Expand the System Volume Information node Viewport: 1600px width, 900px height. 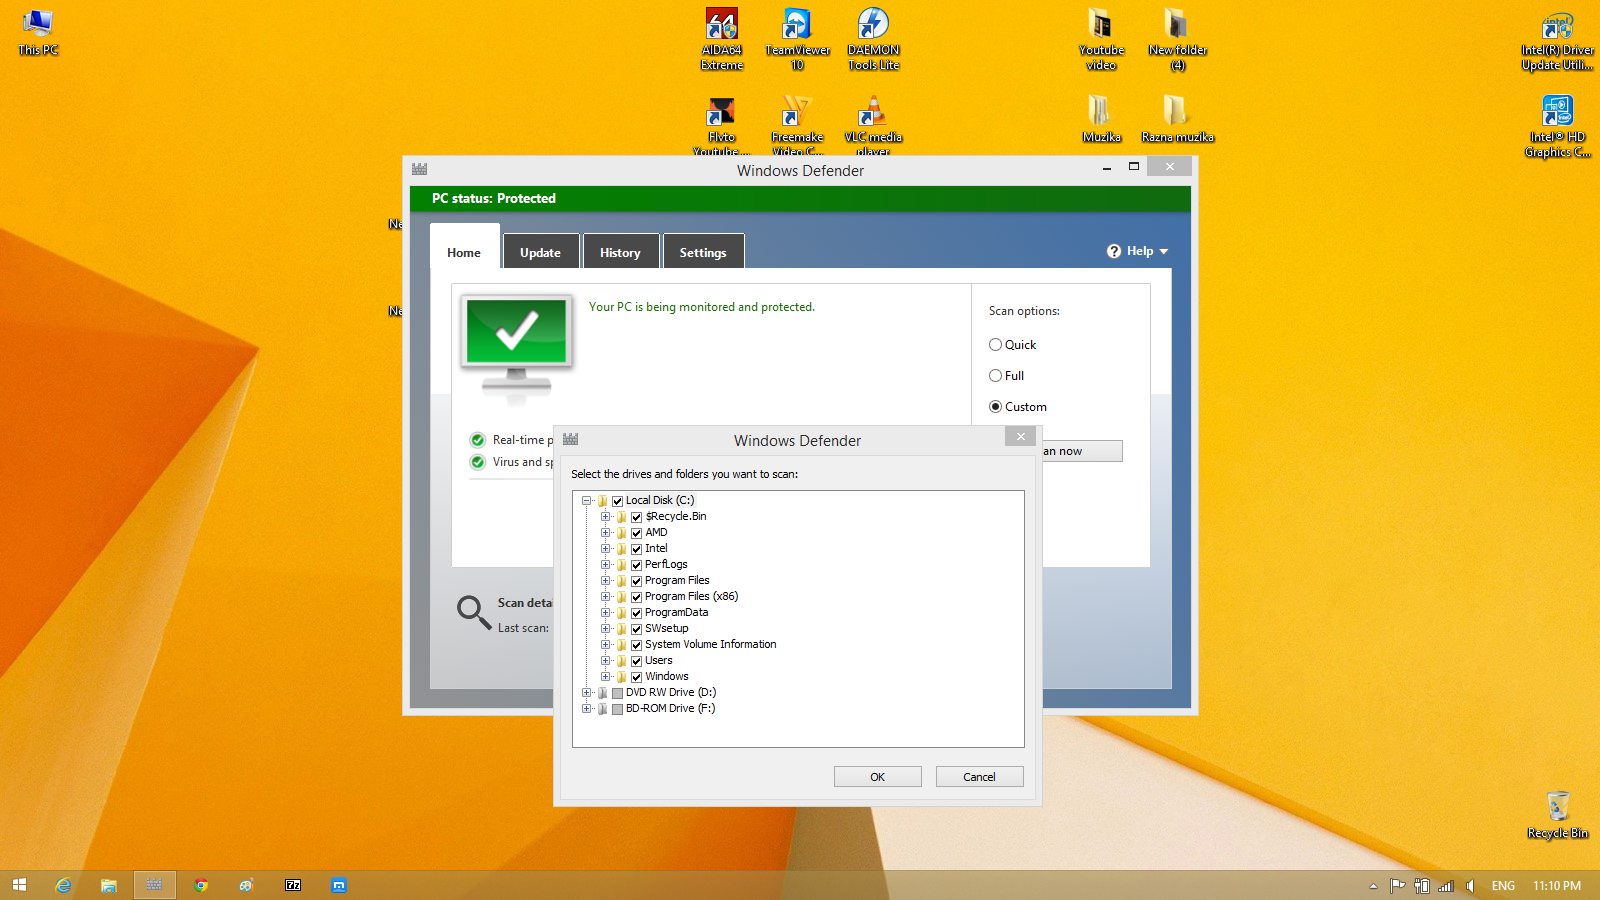click(x=605, y=645)
